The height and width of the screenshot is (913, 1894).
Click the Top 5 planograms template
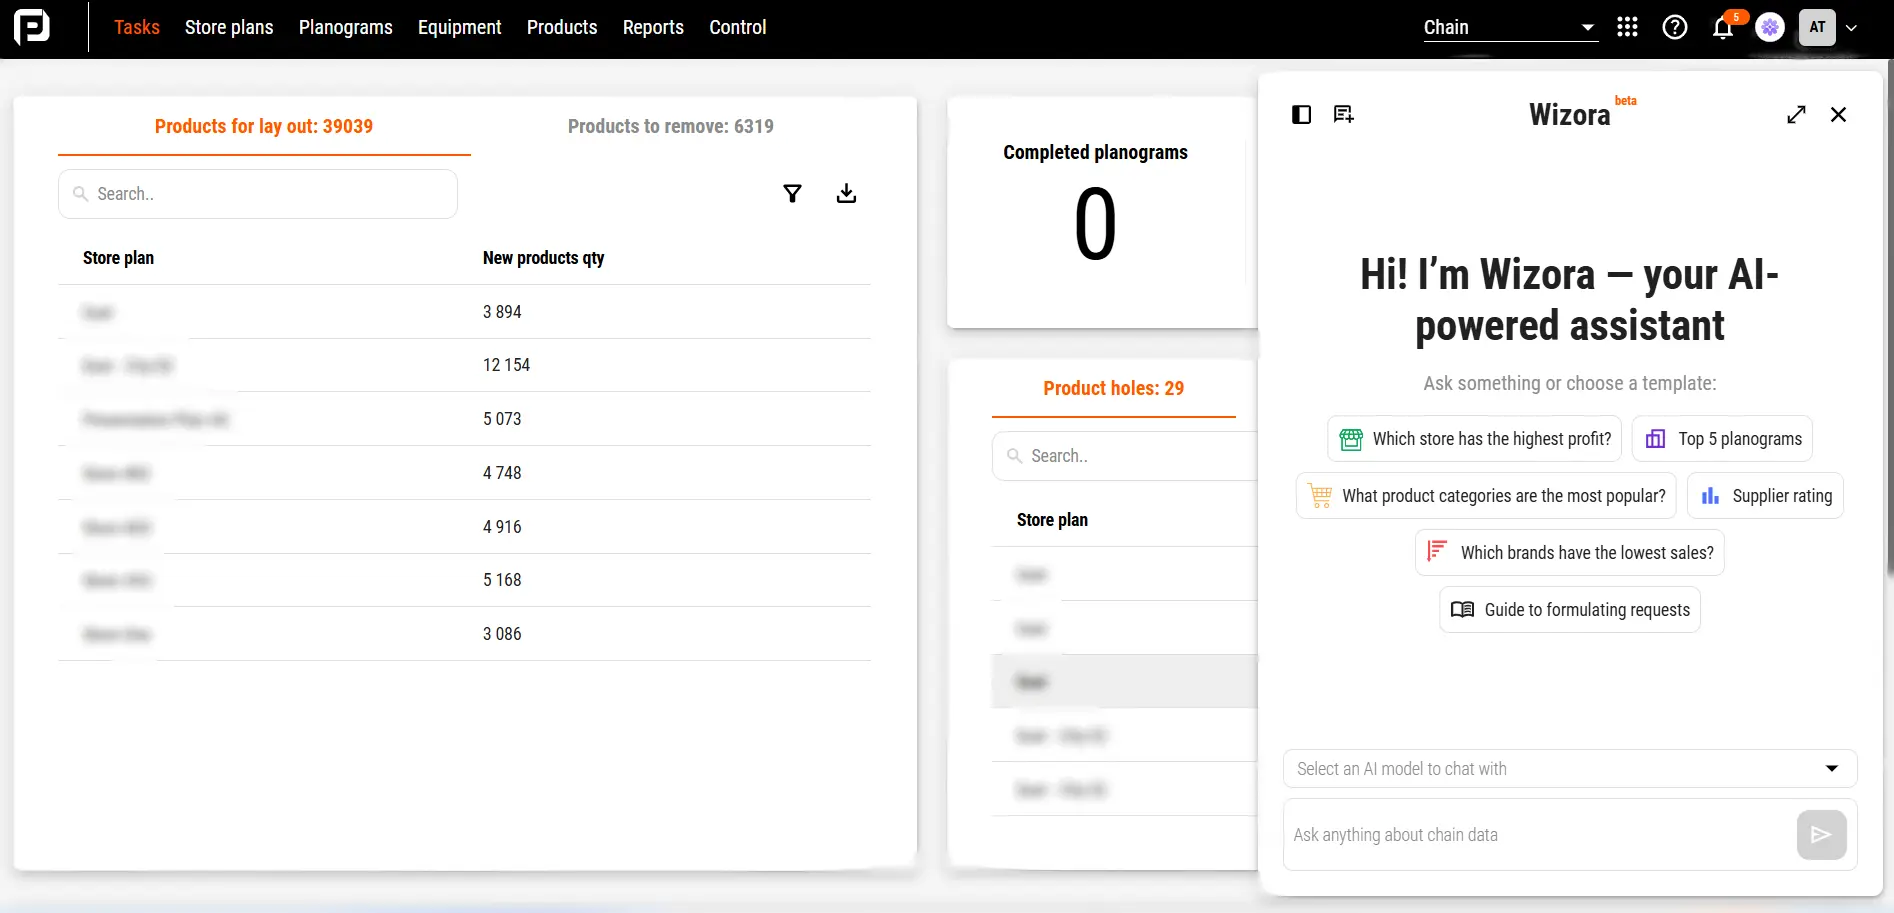coord(1721,438)
